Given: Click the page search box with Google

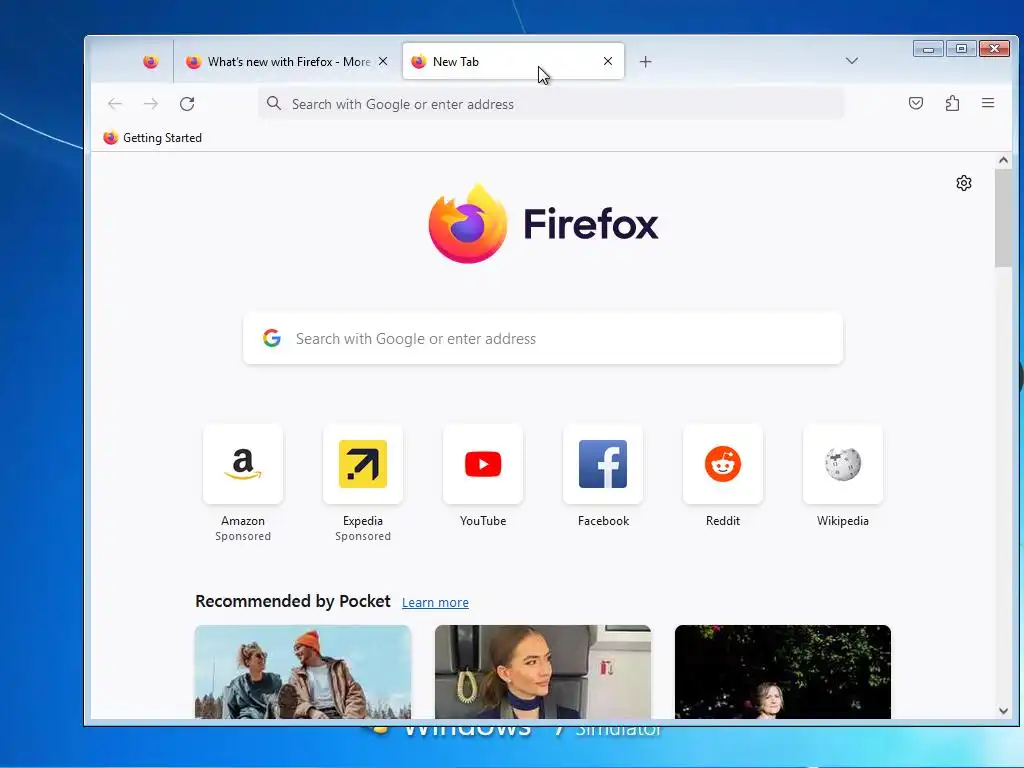Looking at the screenshot, I should (543, 338).
